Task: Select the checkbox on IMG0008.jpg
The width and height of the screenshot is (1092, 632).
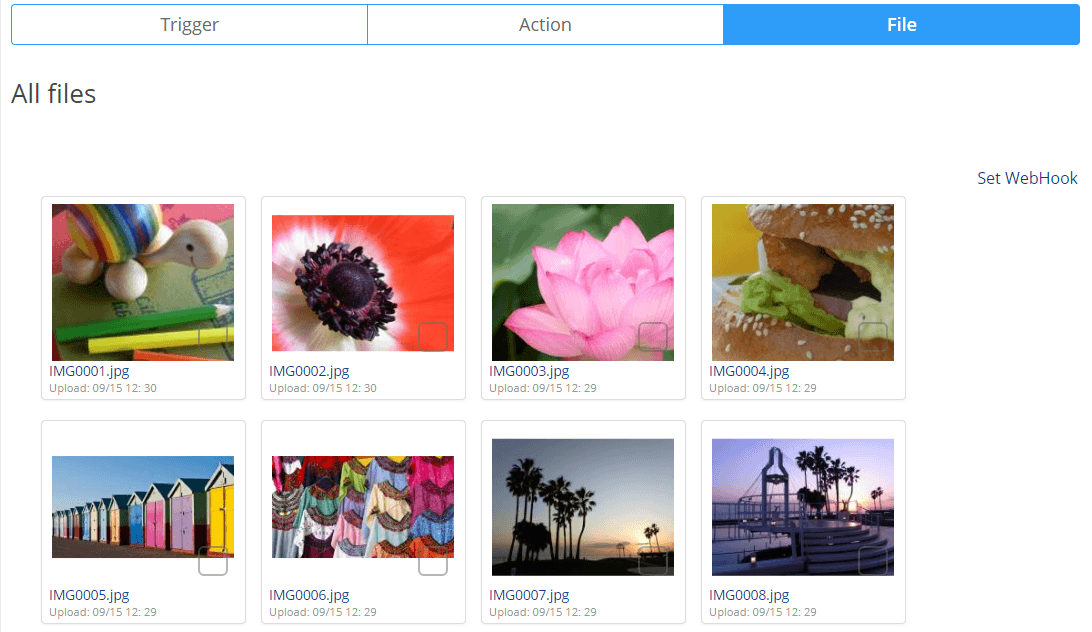Action: coord(873,561)
